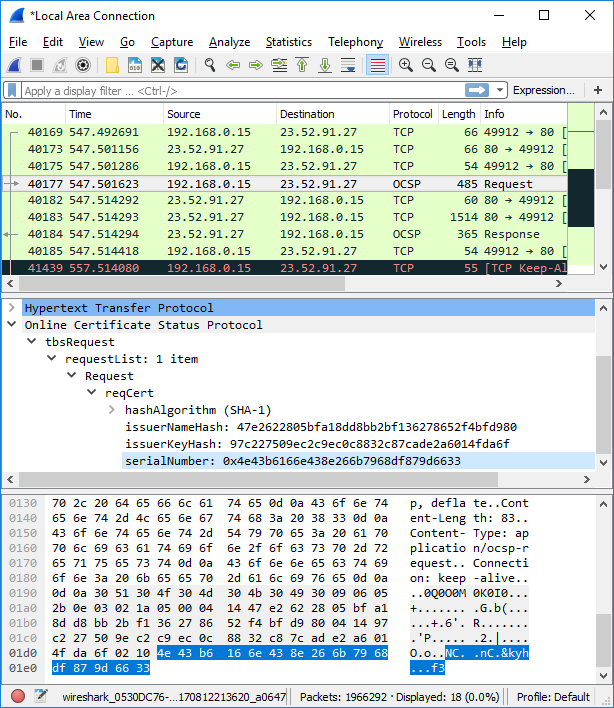Open the File menu
Image resolution: width=614 pixels, height=708 pixels.
(x=18, y=42)
